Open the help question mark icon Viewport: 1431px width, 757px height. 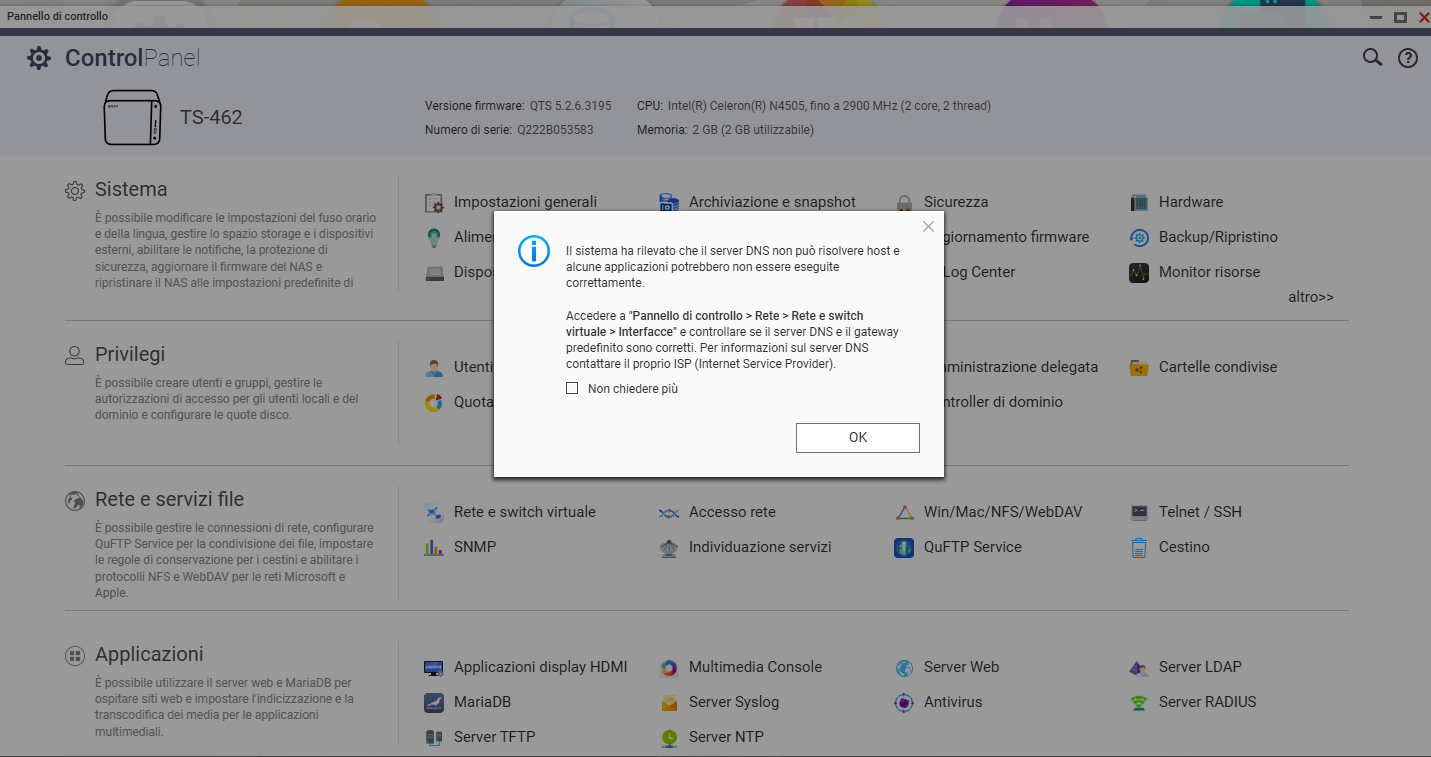(1407, 58)
